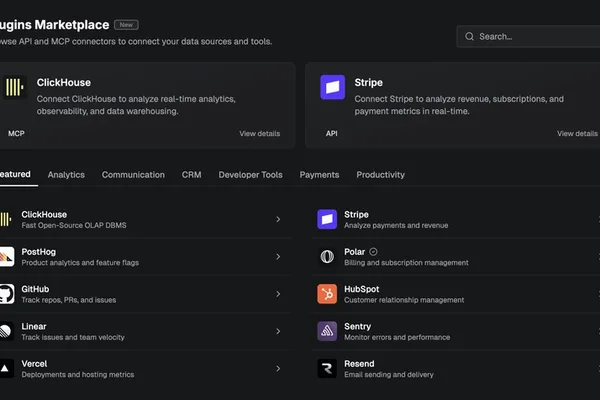This screenshot has height=400, width=600.
Task: Click the Vercel triangle icon
Action: tap(6, 368)
